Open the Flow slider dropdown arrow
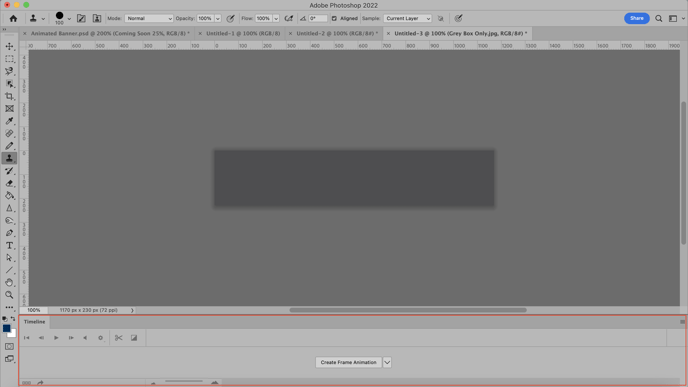The image size is (688, 387). point(276,18)
